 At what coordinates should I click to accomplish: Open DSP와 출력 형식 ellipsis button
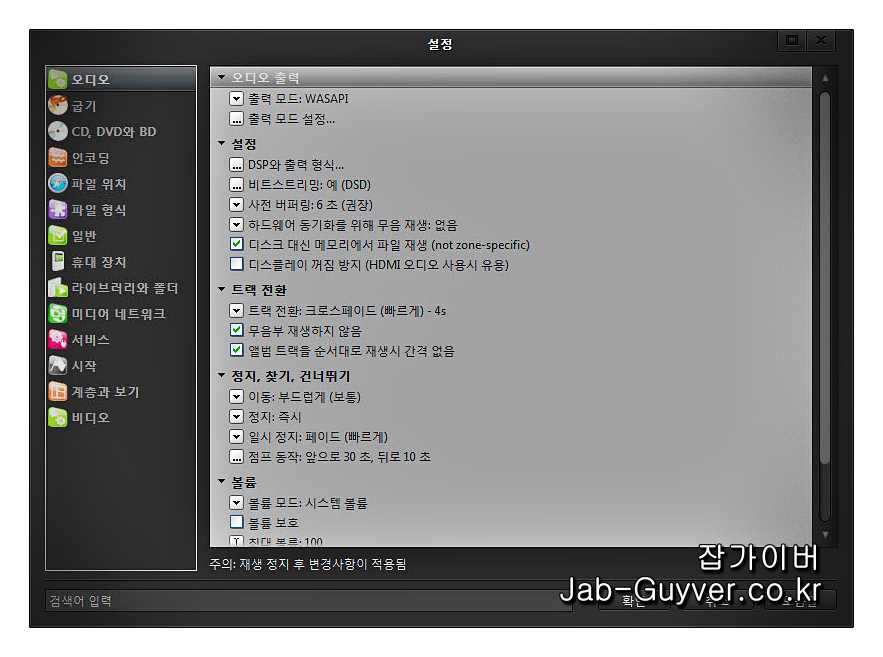point(237,165)
